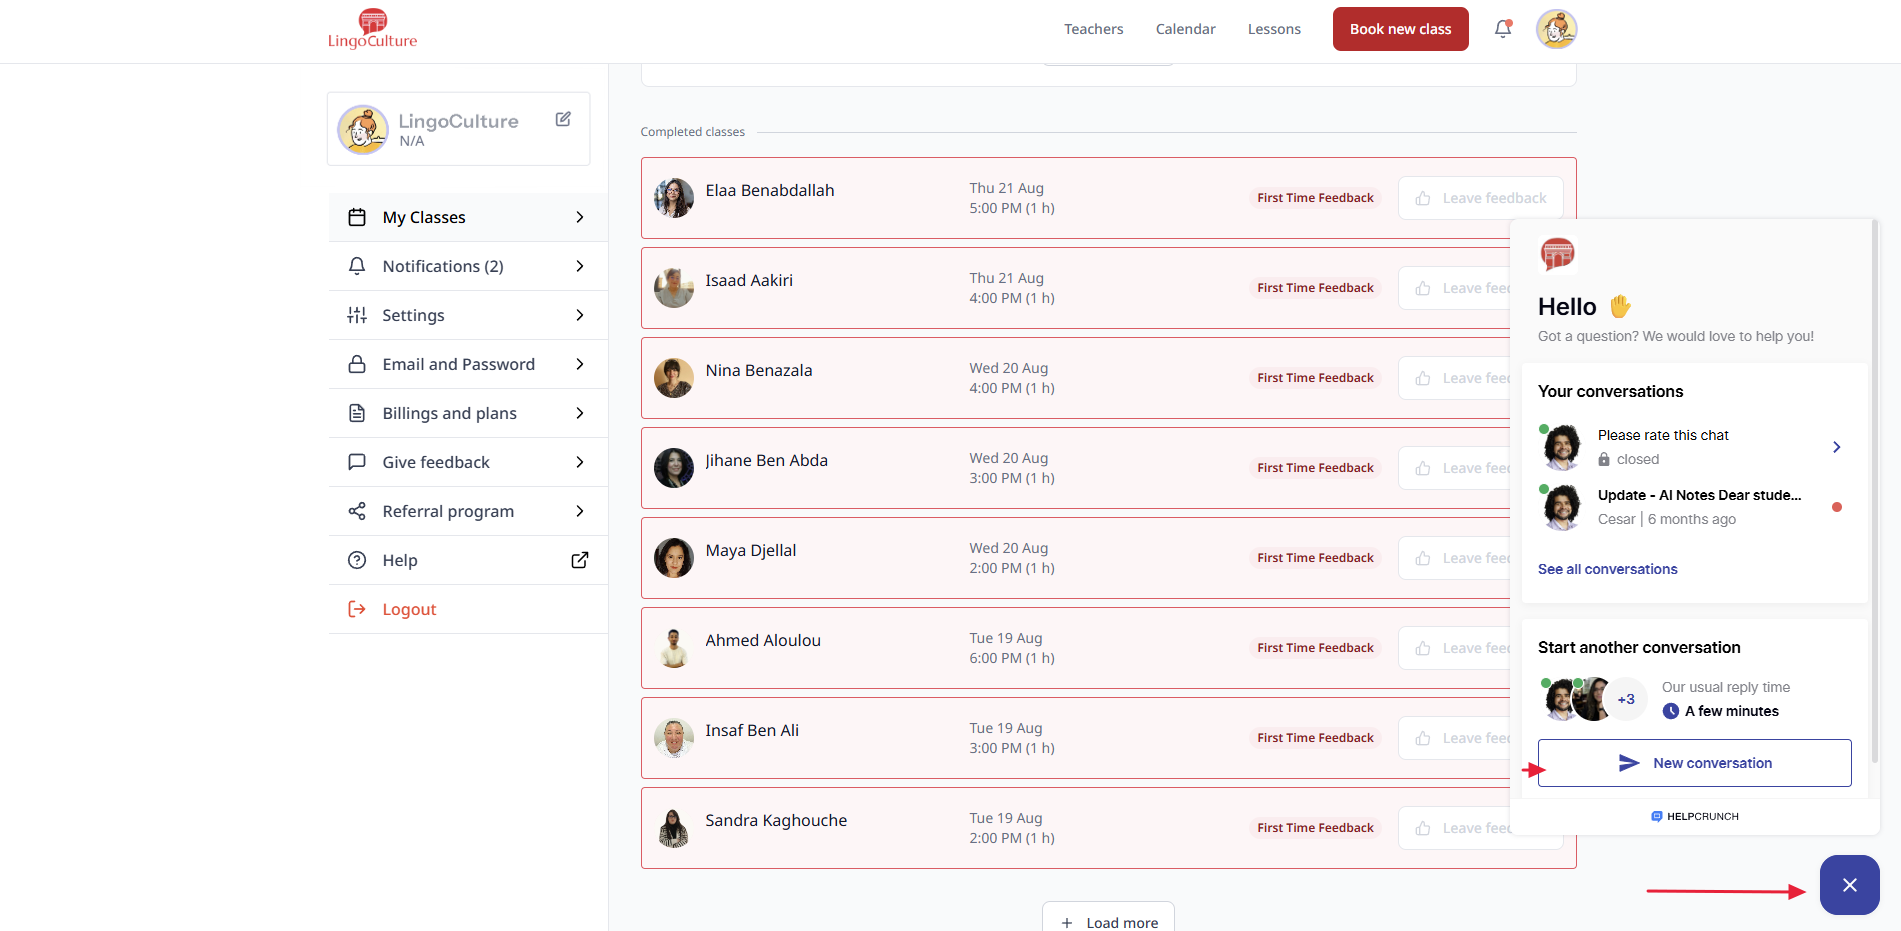
Task: Open the Teachers menu item
Action: coord(1093,29)
